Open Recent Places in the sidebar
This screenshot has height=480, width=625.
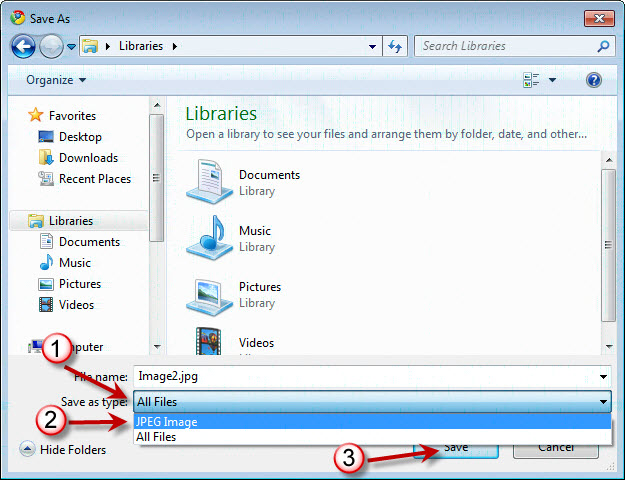click(x=94, y=179)
